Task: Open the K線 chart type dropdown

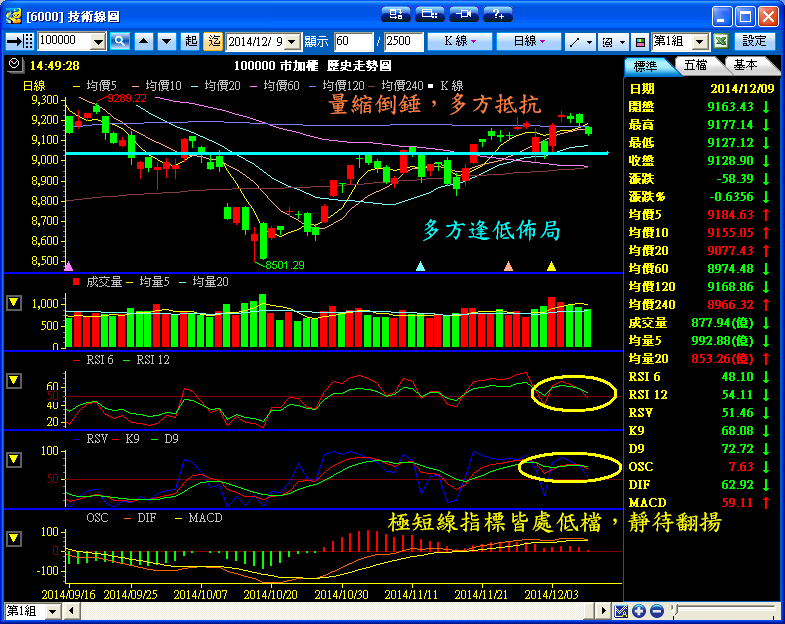Action: 459,41
